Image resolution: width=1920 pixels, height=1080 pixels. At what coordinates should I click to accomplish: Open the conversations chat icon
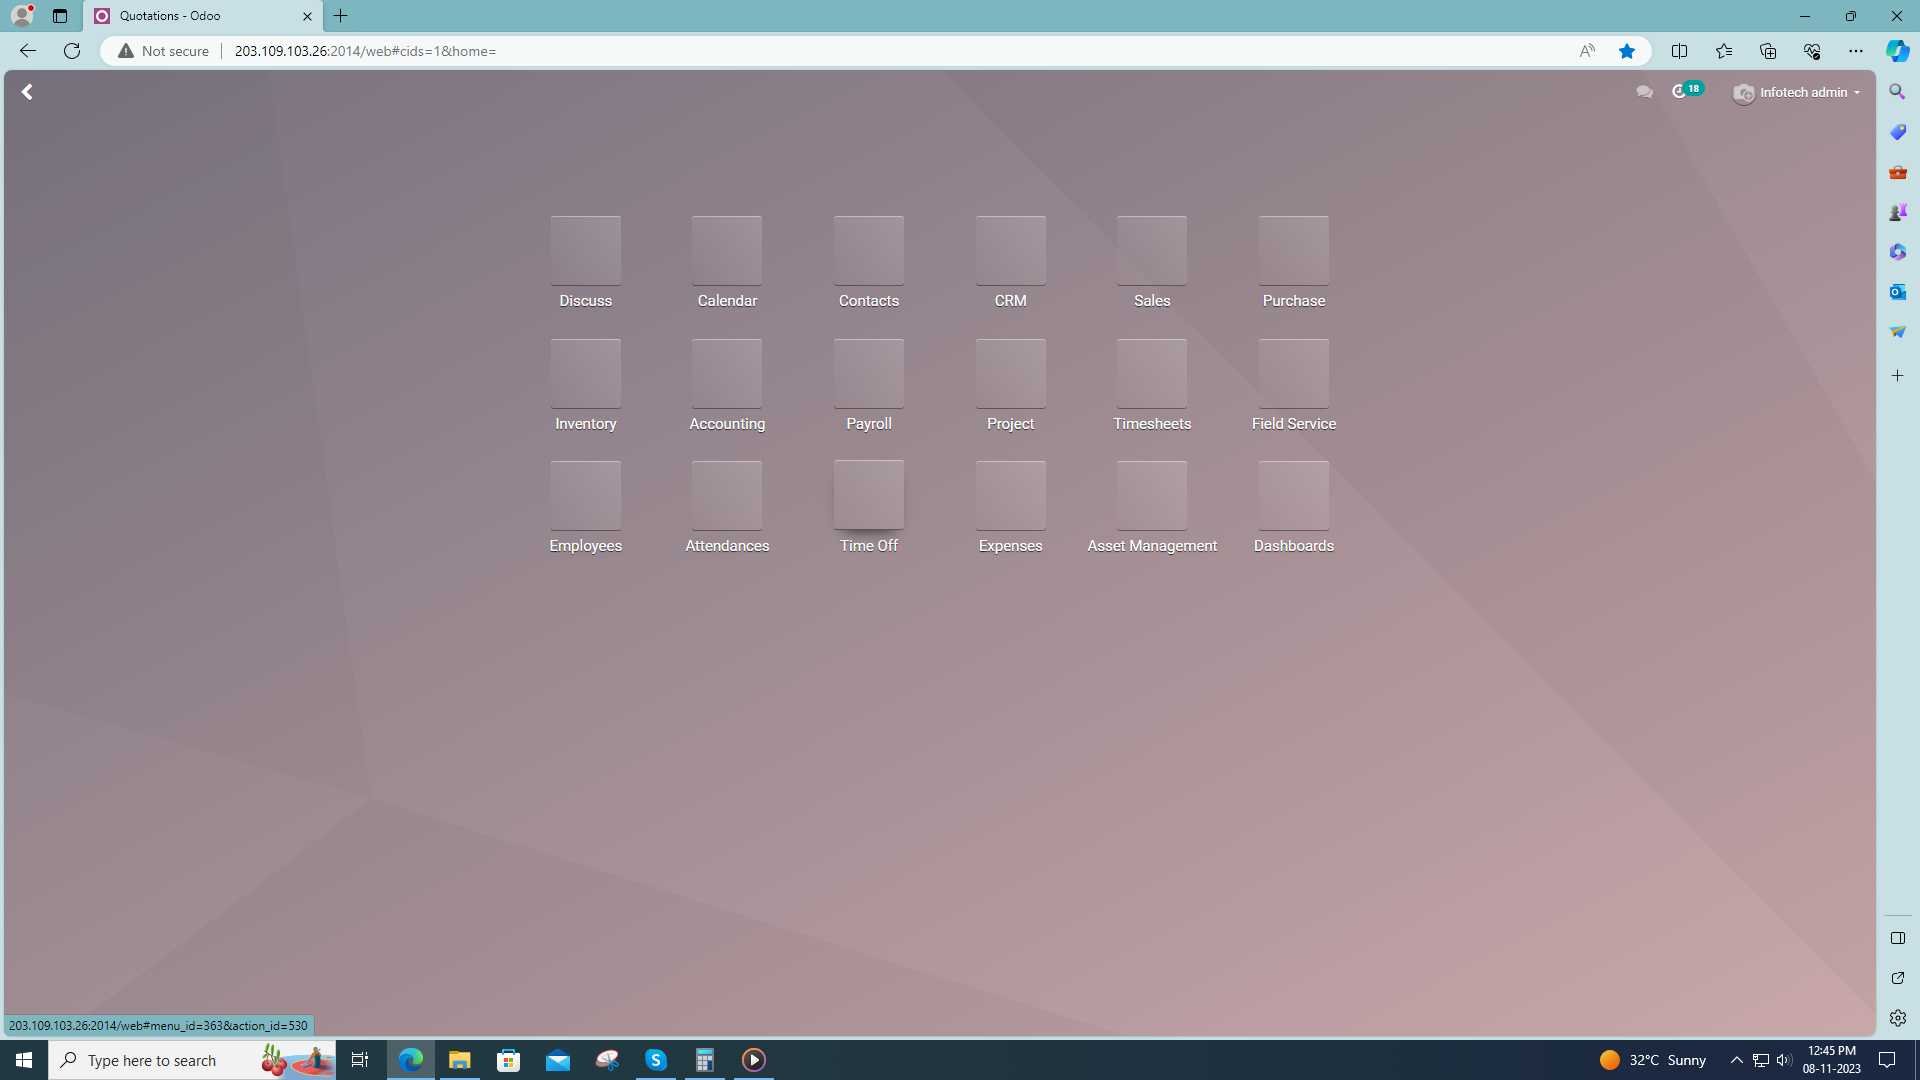click(x=1644, y=92)
